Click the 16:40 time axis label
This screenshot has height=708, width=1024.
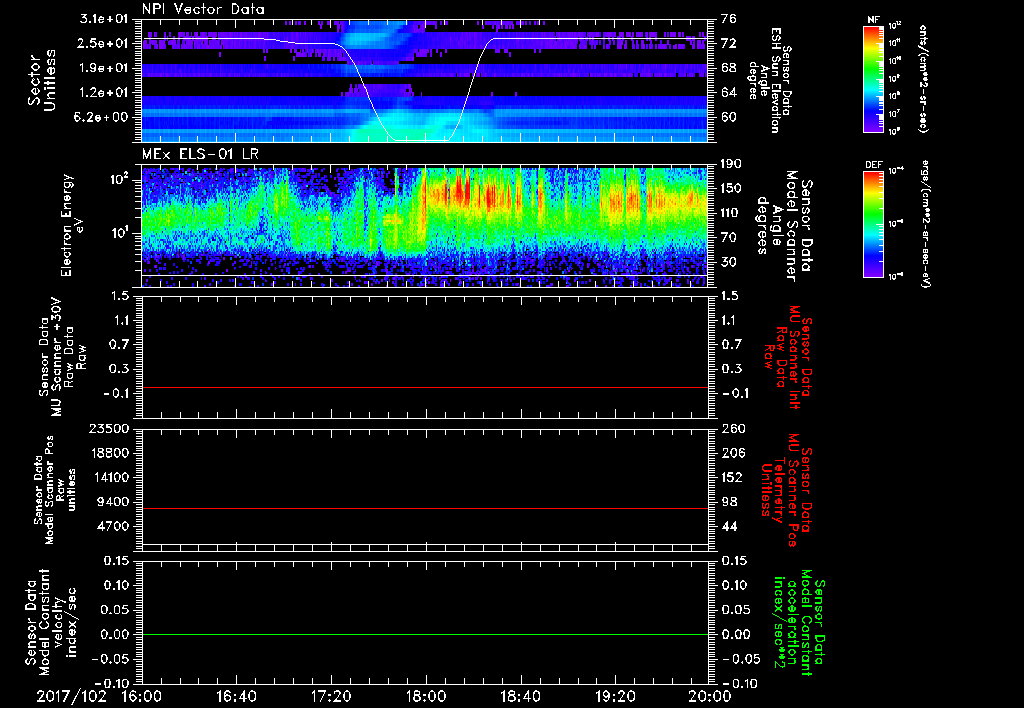pos(236,696)
